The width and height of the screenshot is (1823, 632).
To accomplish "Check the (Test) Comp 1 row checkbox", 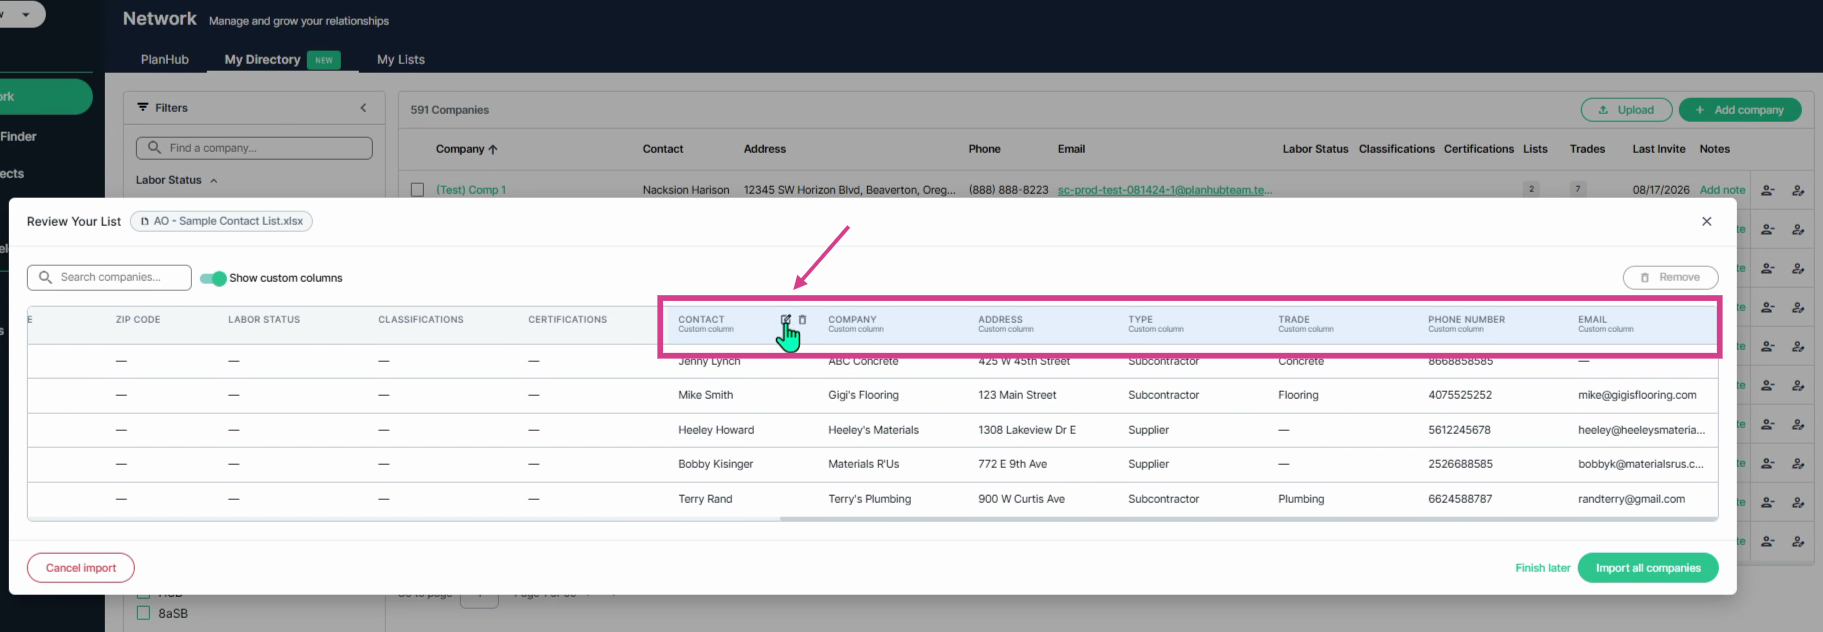I will [418, 189].
